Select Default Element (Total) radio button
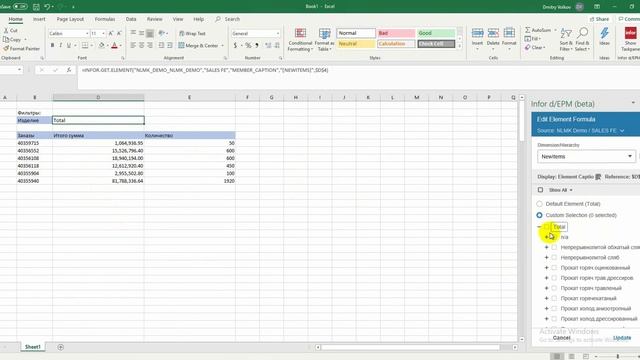 tap(539, 204)
